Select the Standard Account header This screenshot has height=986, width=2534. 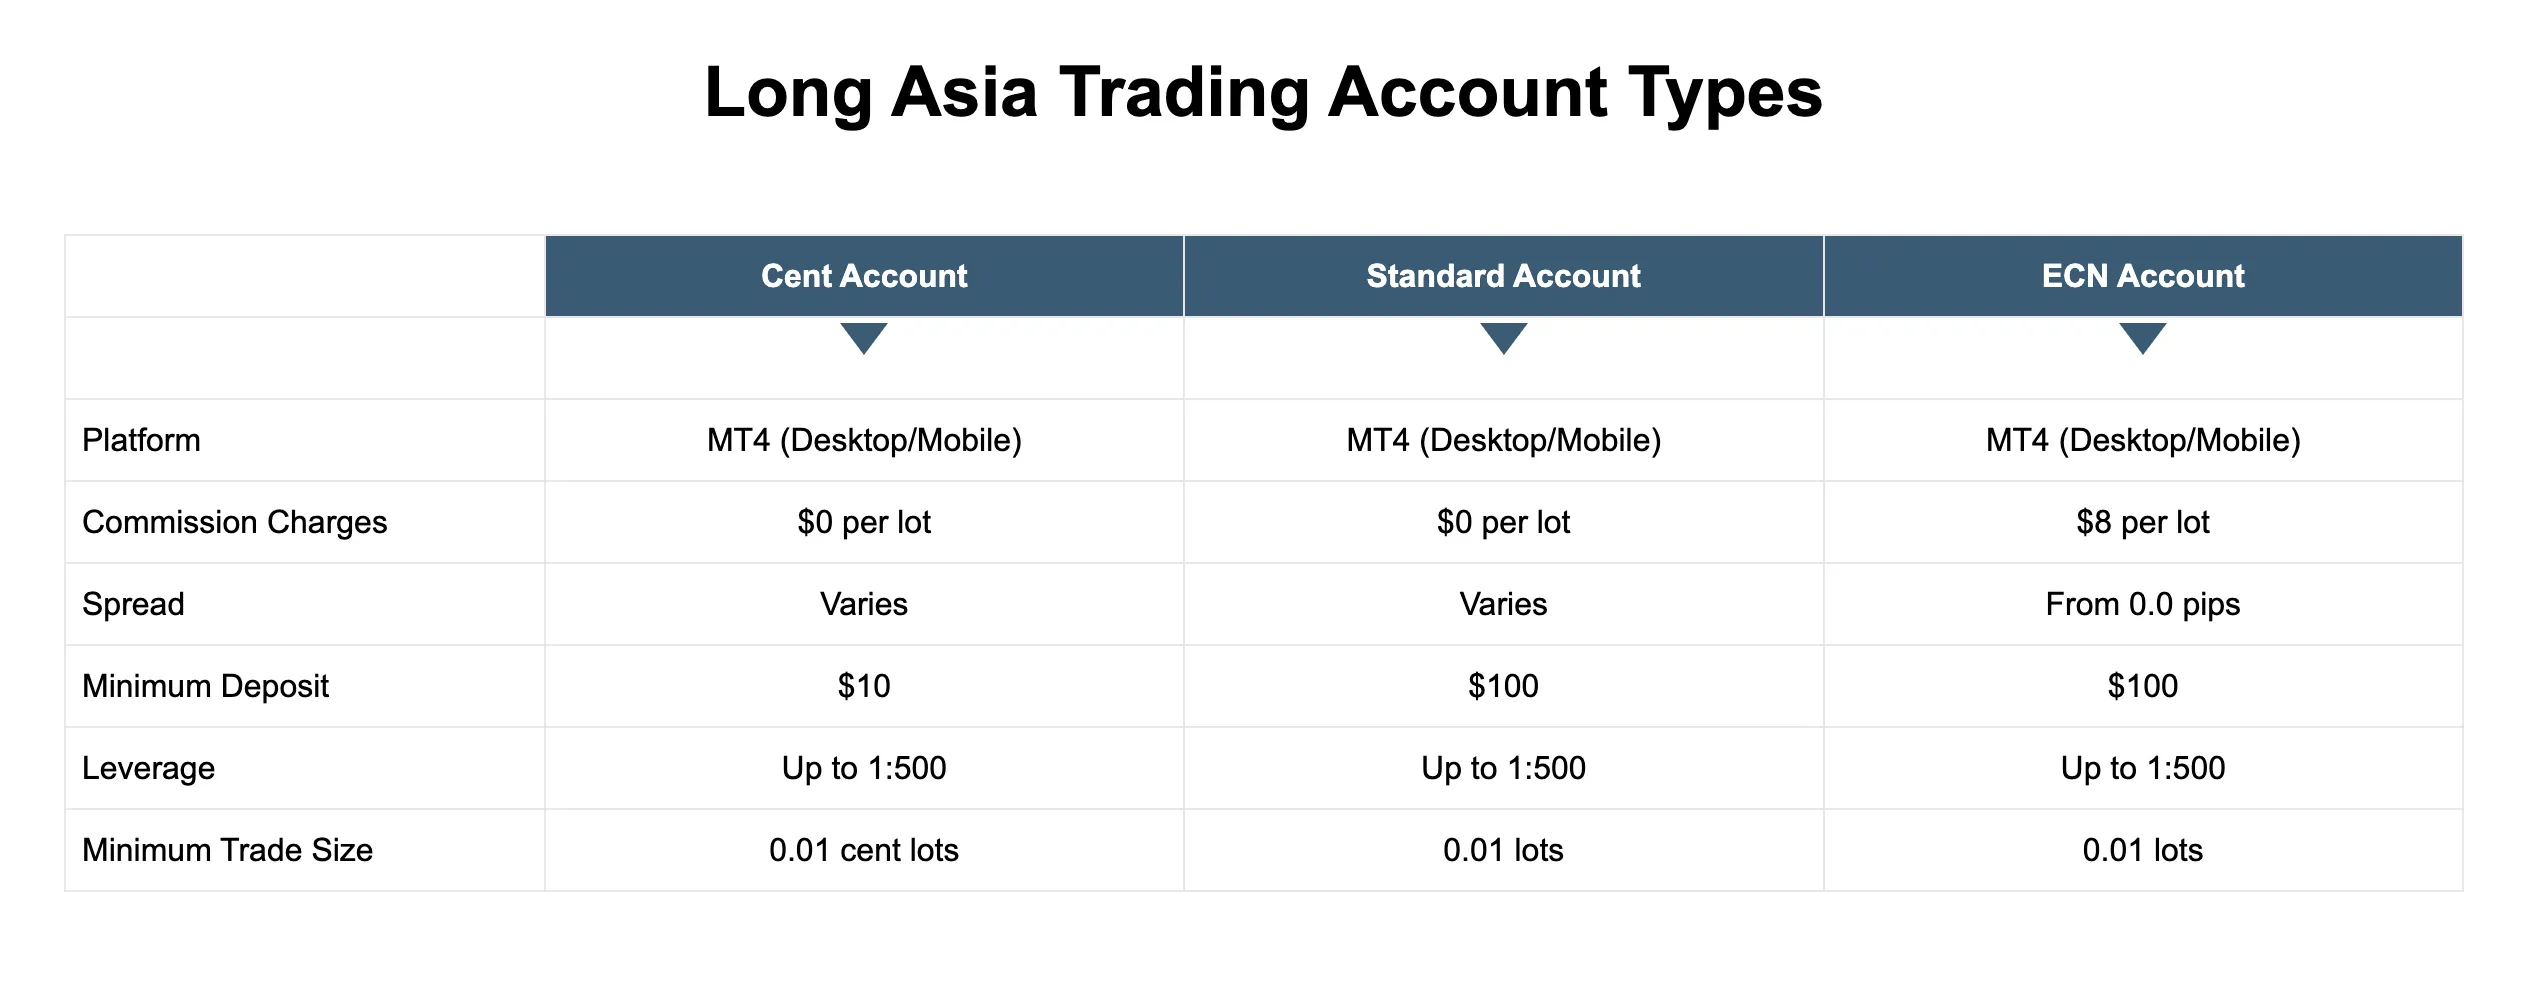(x=1503, y=276)
